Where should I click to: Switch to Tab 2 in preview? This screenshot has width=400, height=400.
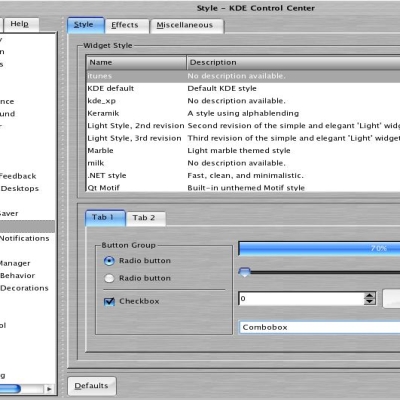(145, 218)
